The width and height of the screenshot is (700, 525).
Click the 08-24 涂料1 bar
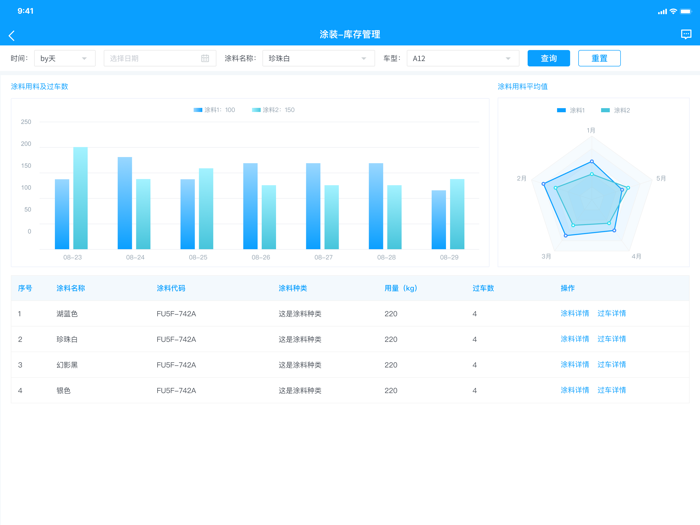(x=125, y=203)
